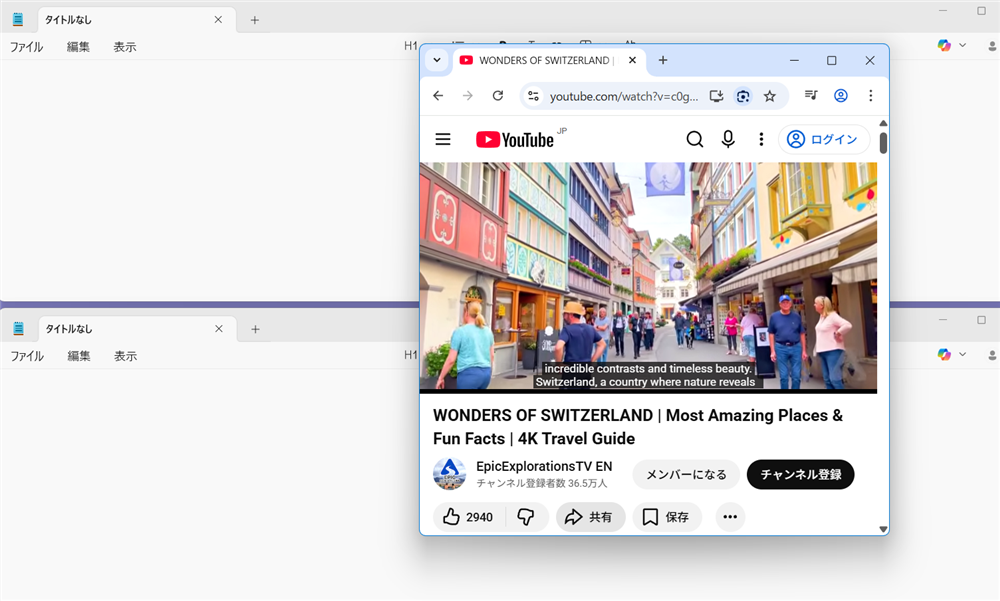Toggle the like button showing 2940

[x=466, y=517]
